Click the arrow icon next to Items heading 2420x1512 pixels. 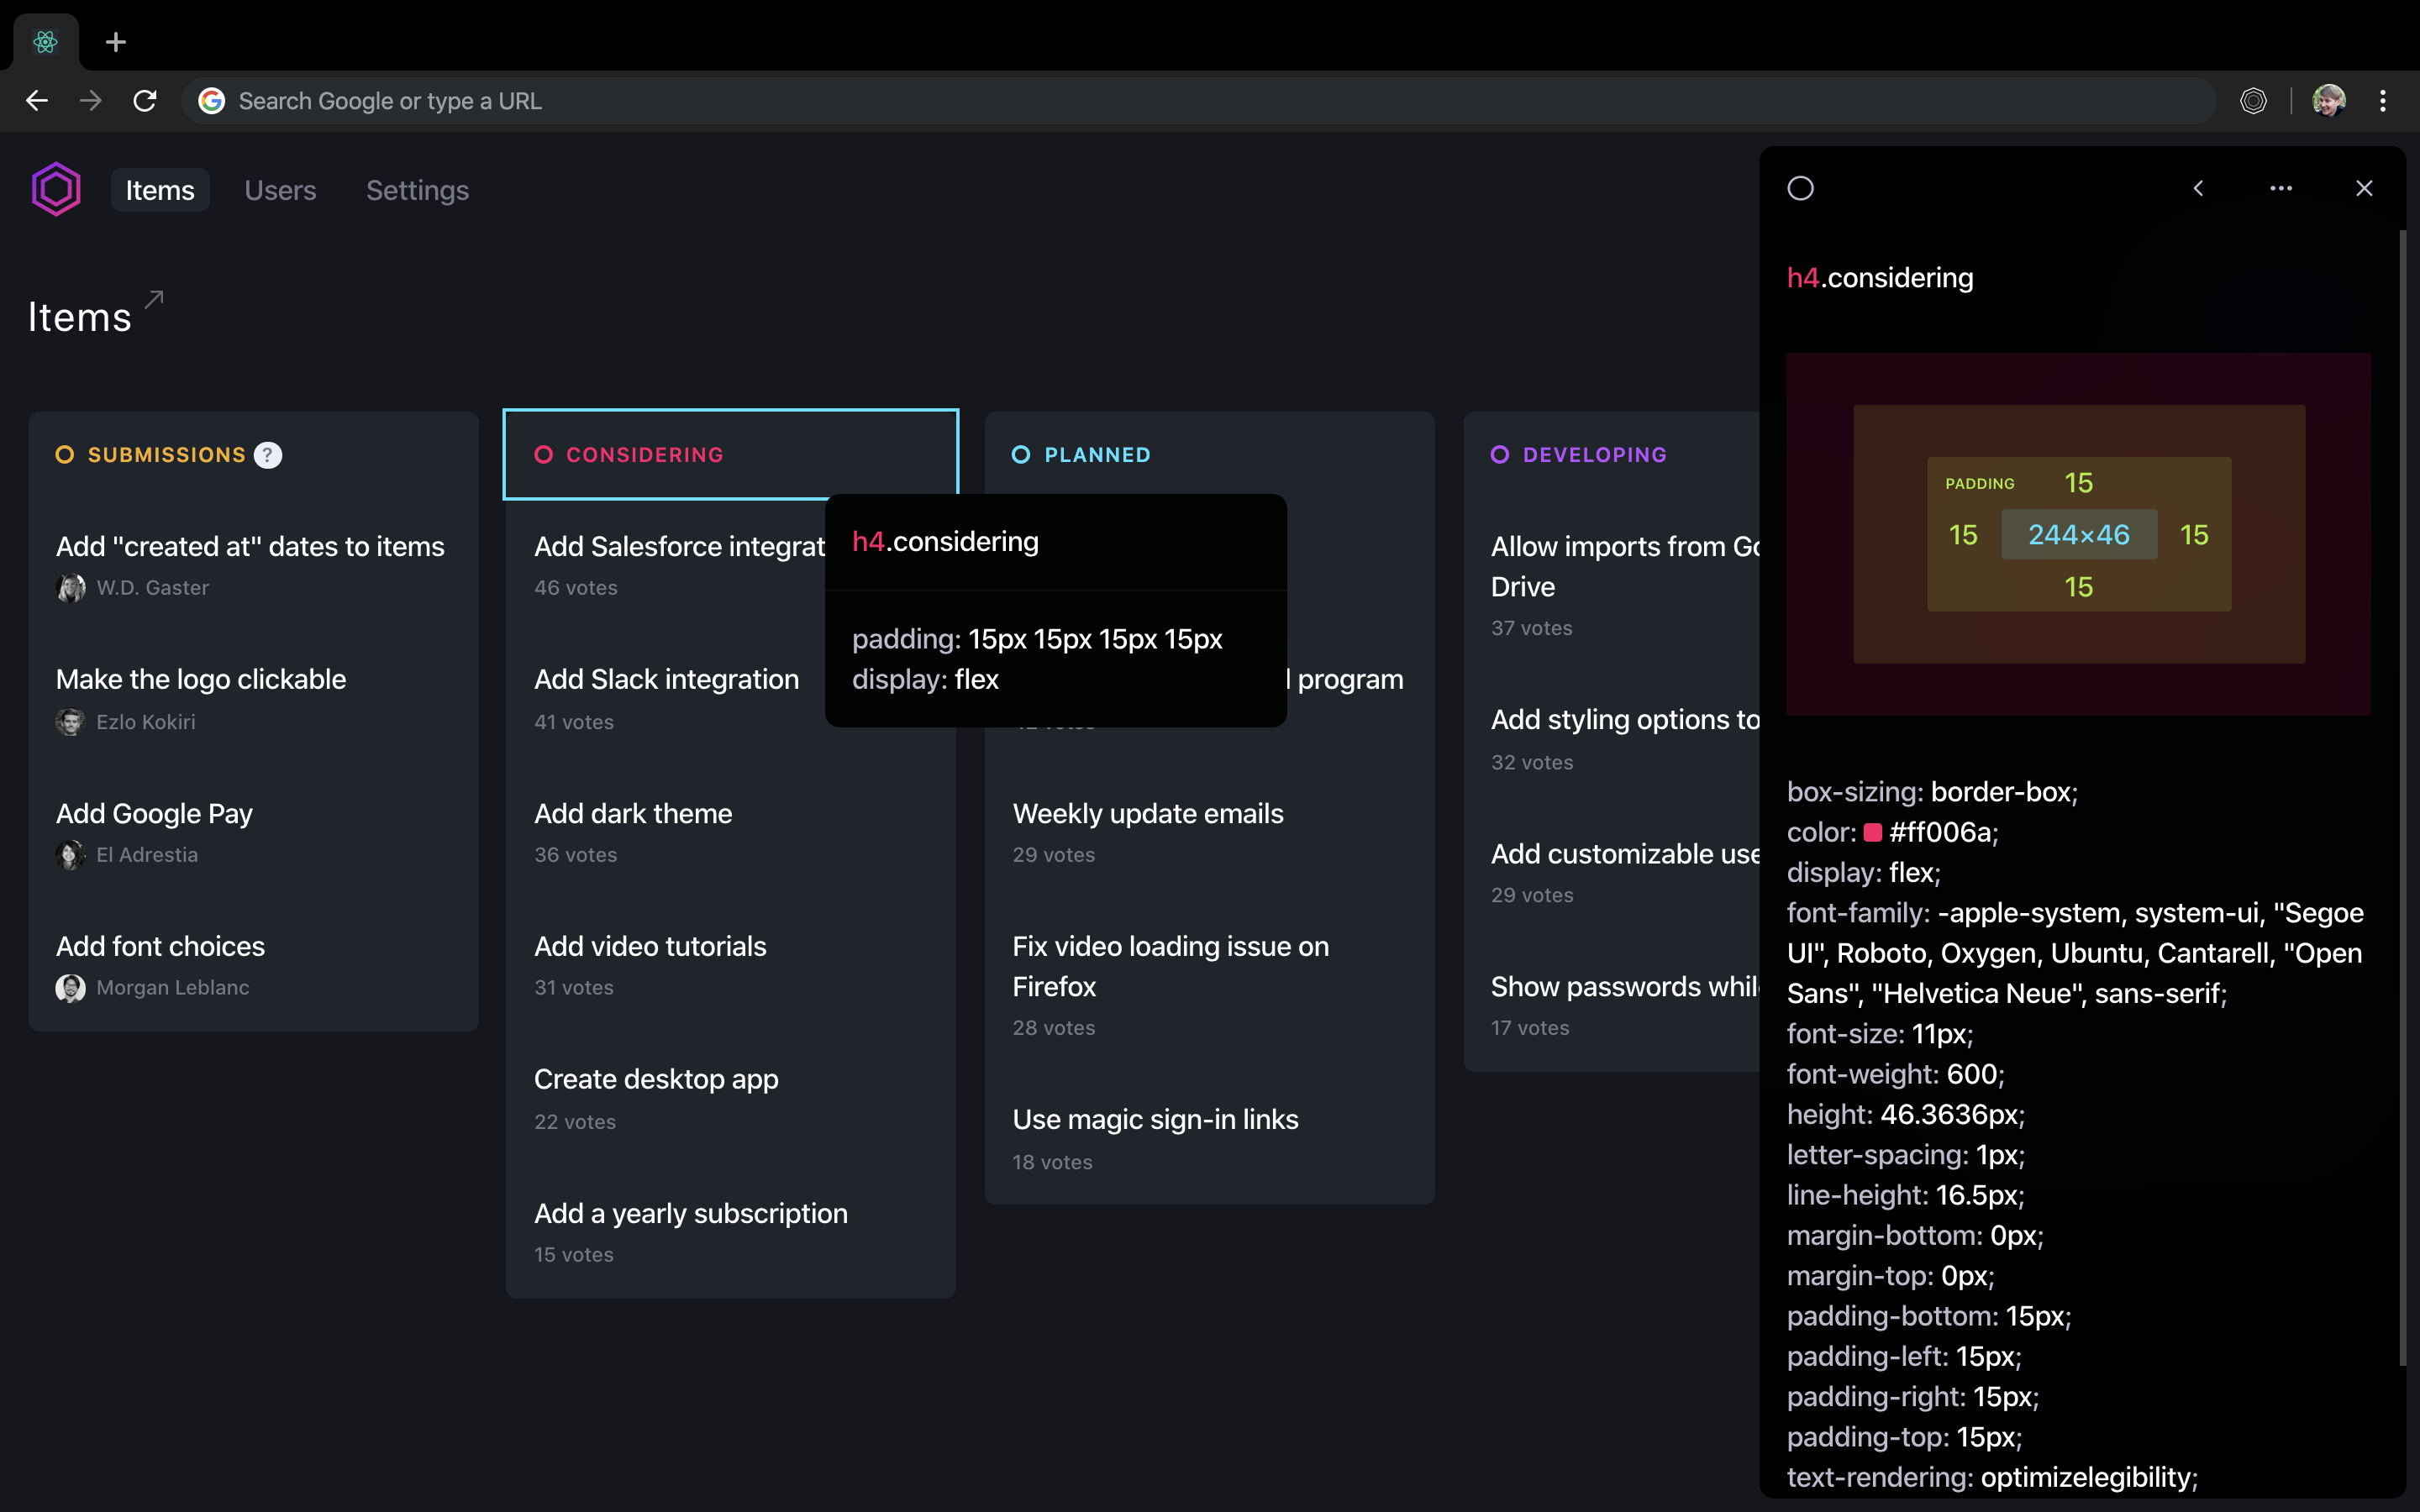click(154, 299)
